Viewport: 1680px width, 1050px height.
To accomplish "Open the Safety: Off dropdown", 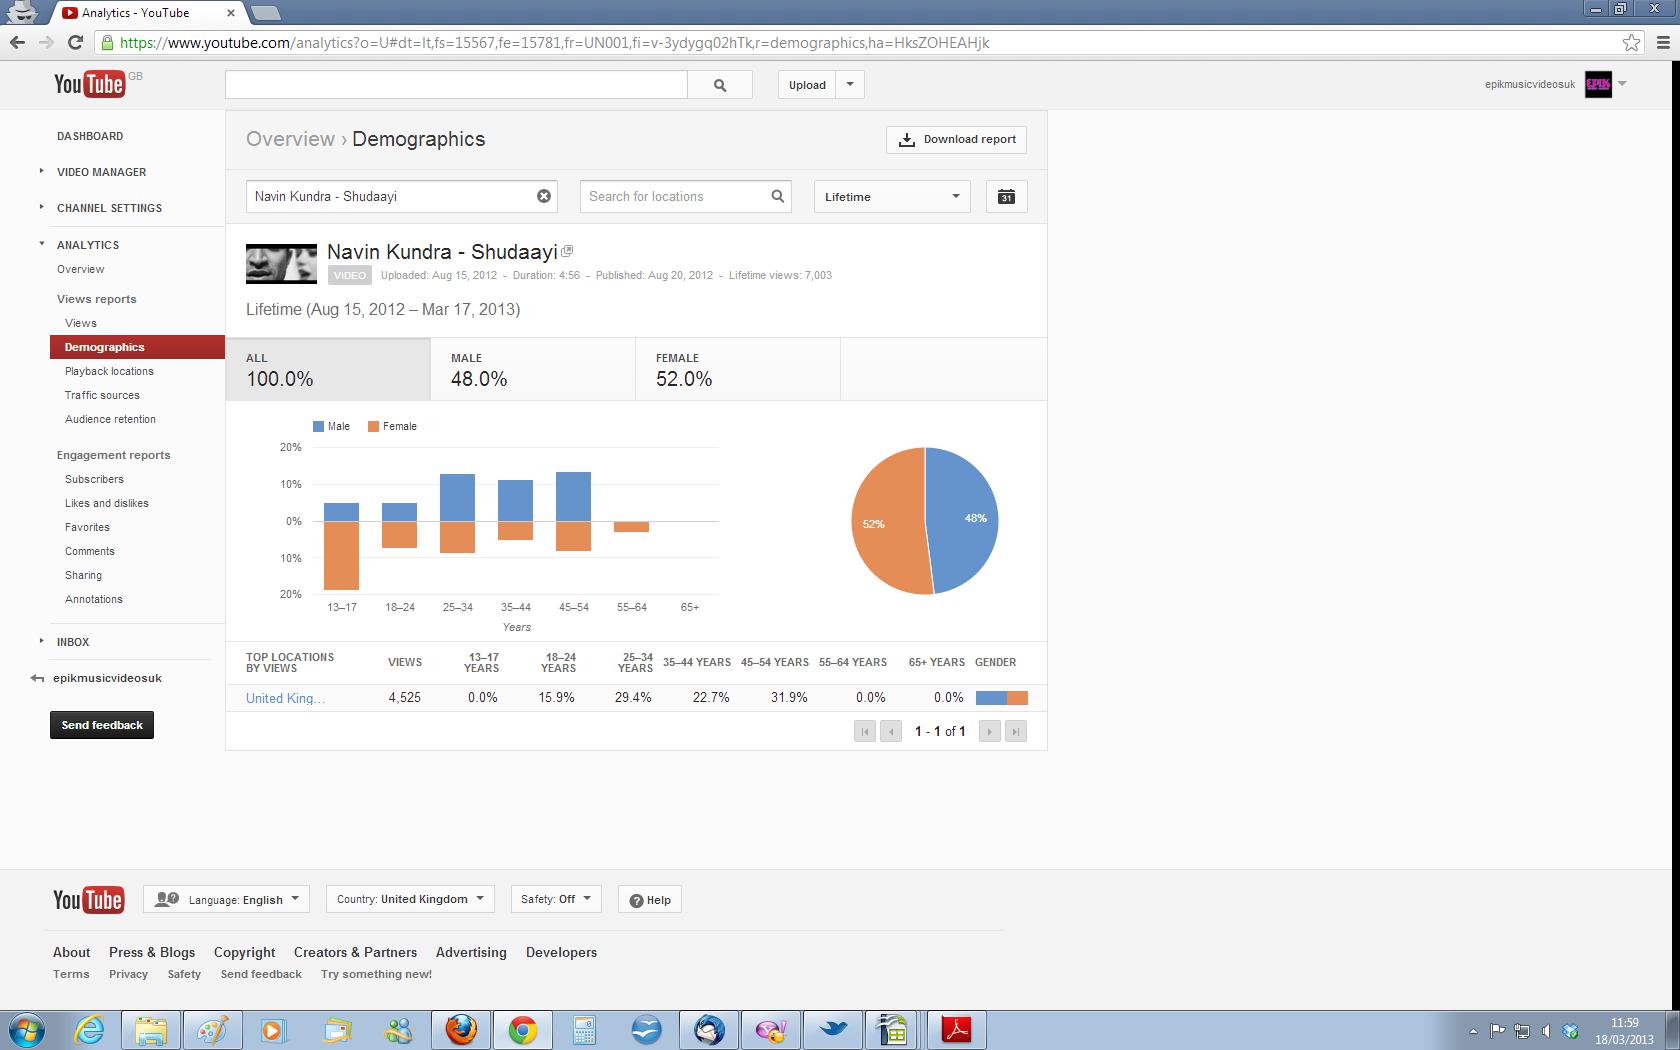I will (x=556, y=899).
